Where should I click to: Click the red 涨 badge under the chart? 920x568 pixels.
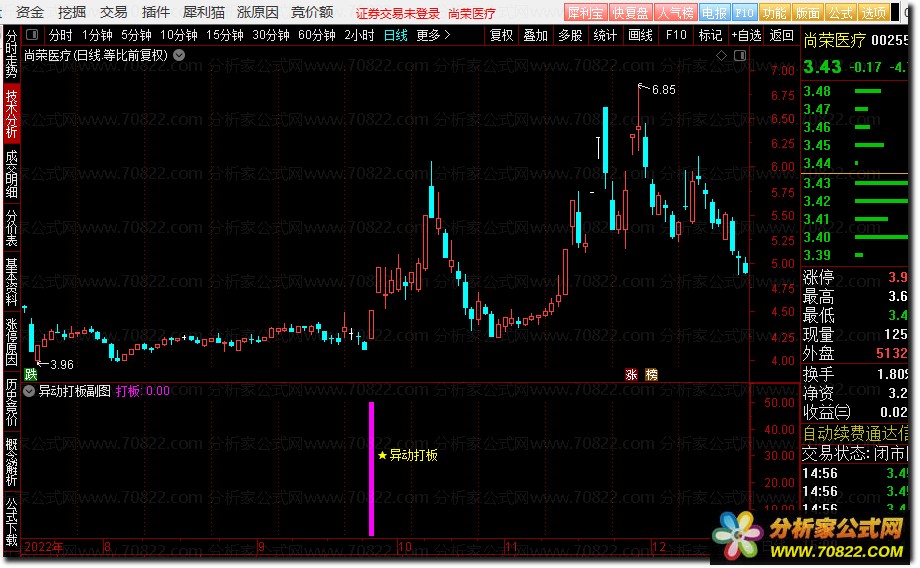(x=631, y=374)
